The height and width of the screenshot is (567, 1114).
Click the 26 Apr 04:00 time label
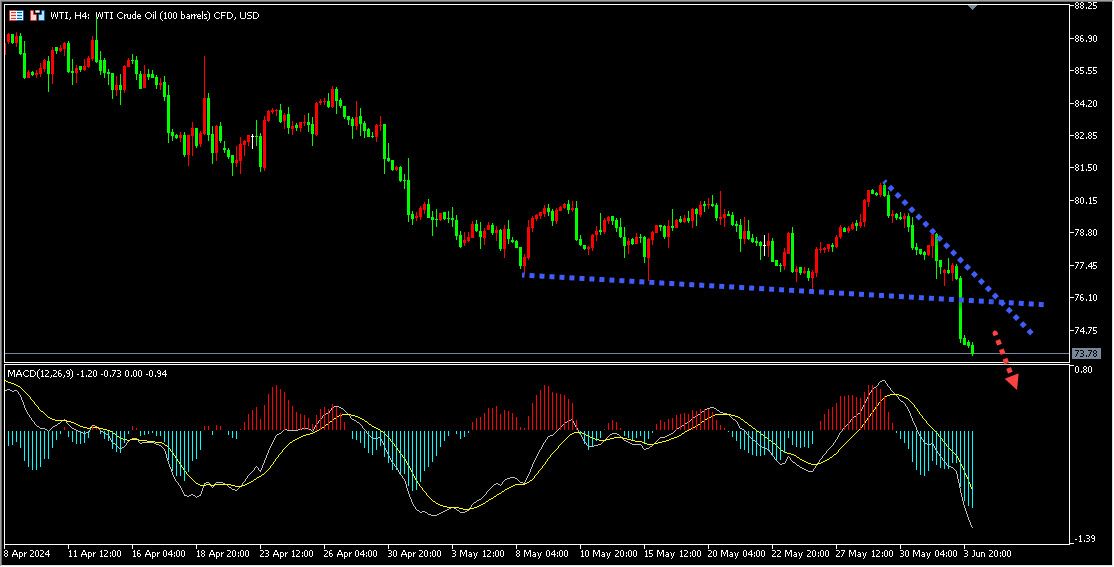pyautogui.click(x=350, y=552)
